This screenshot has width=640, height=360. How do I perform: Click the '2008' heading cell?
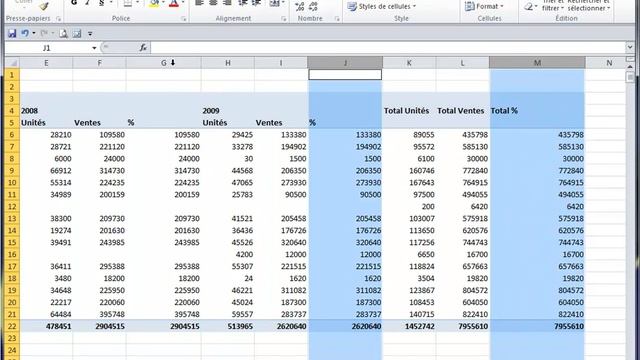(x=46, y=111)
